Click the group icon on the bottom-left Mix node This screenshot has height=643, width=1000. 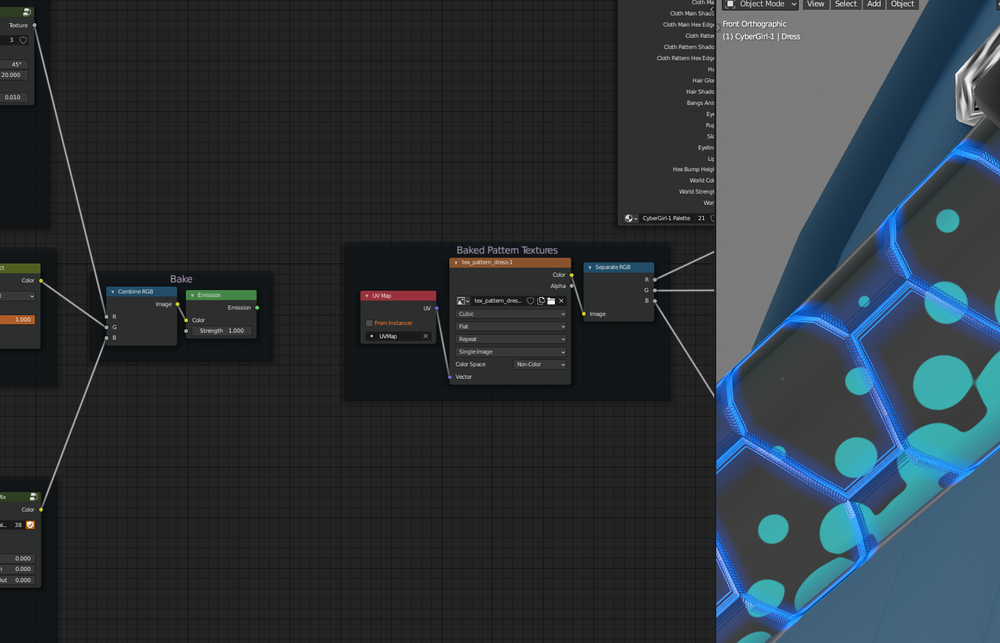(34, 496)
